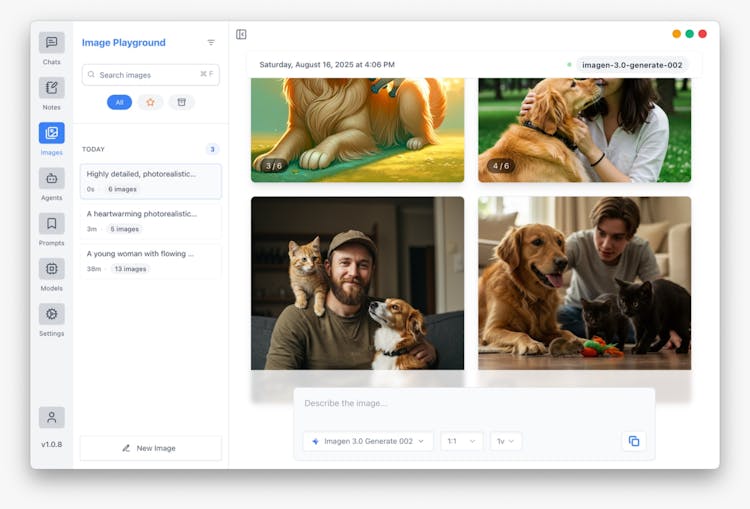The image size is (750, 509).
Task: Go to the Agents robot icon
Action: pos(51,179)
